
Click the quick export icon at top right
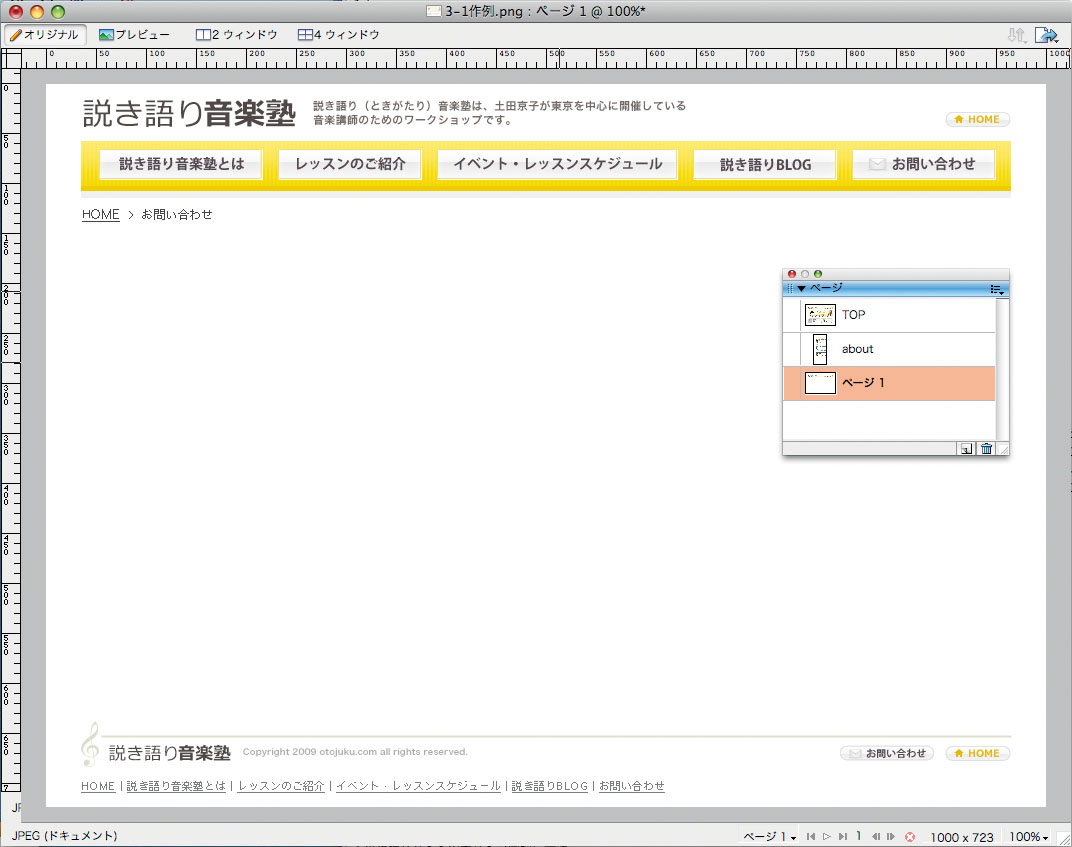pyautogui.click(x=1046, y=35)
